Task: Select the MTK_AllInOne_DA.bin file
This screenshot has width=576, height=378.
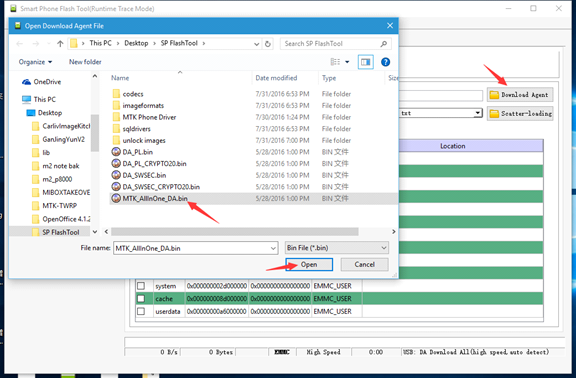Action: click(x=155, y=199)
